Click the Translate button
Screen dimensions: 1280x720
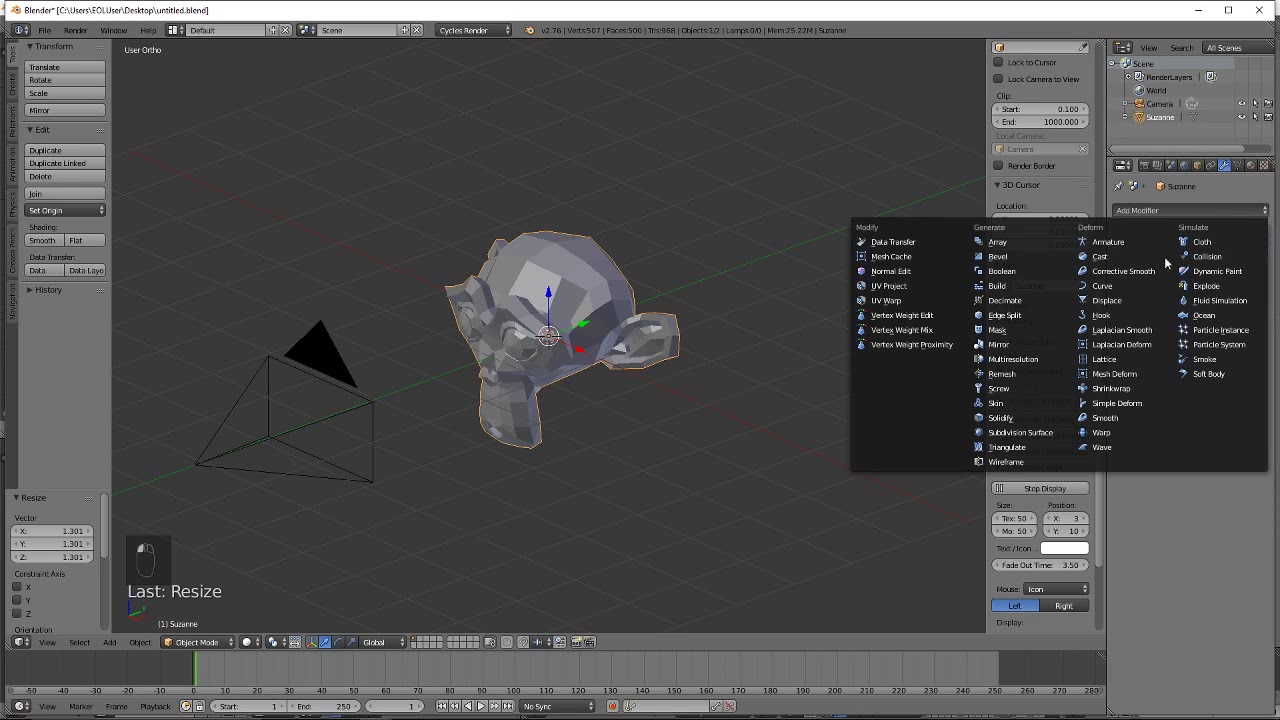click(x=65, y=67)
